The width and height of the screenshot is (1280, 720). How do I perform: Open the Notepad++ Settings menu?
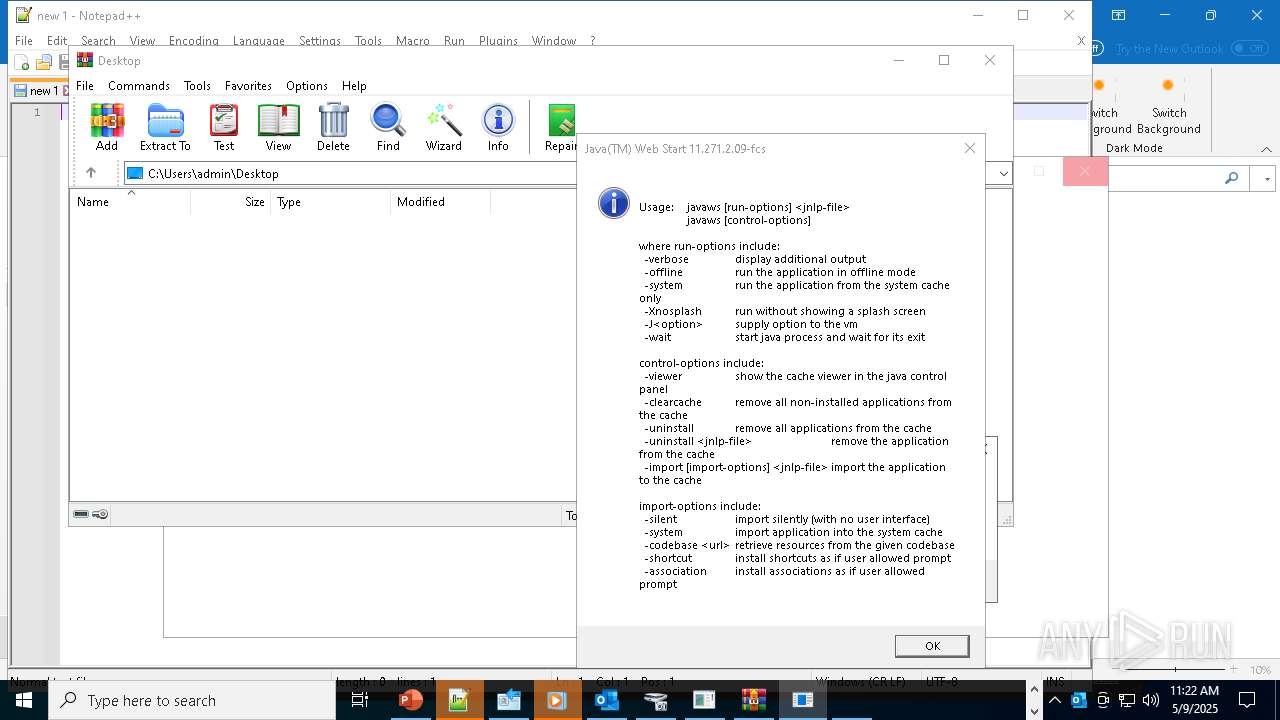pos(320,41)
